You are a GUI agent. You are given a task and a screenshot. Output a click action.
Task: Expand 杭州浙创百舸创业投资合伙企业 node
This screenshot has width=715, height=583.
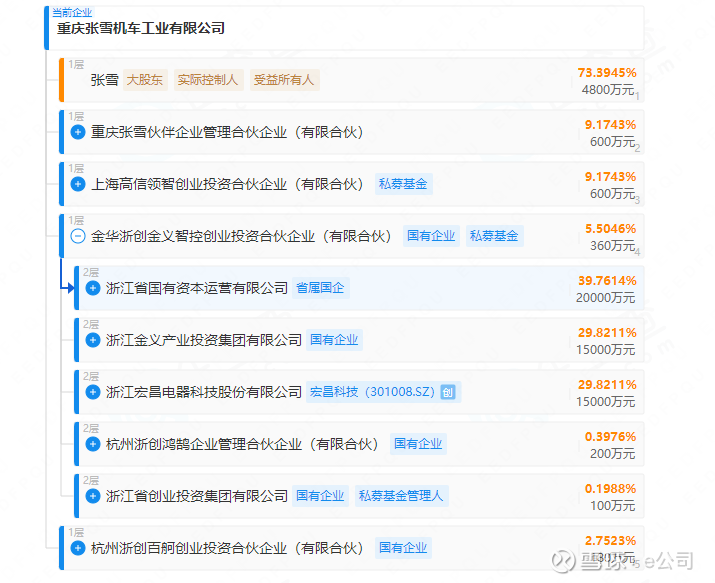click(78, 548)
